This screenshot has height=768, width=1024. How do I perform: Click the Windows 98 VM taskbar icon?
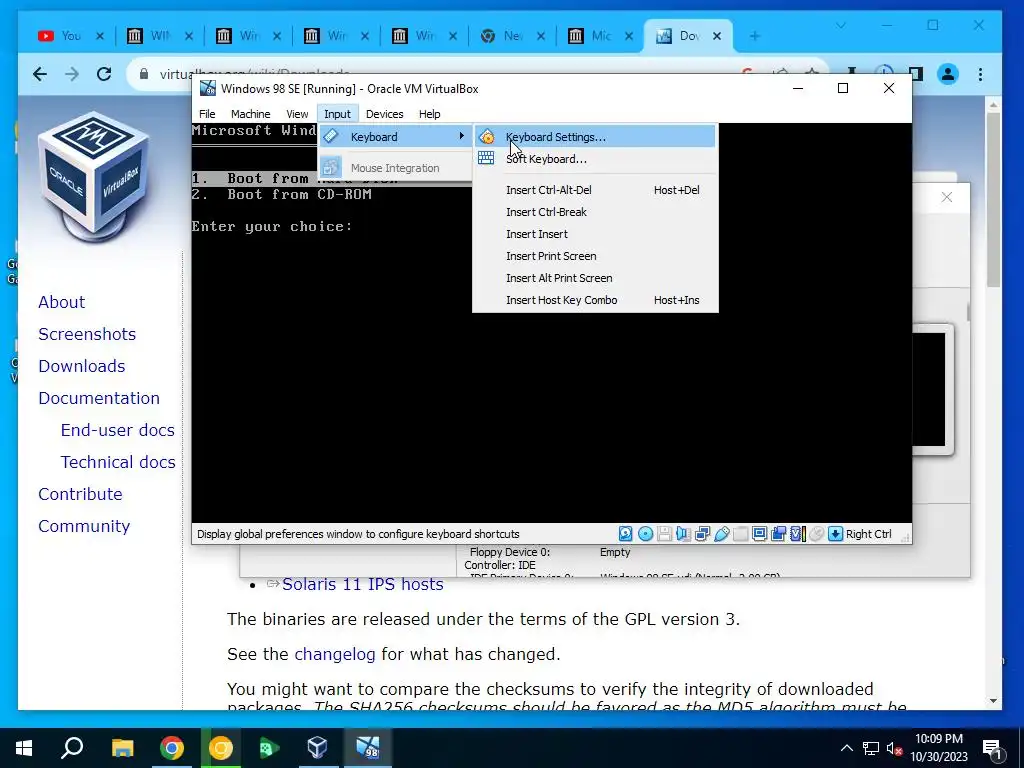pos(368,748)
